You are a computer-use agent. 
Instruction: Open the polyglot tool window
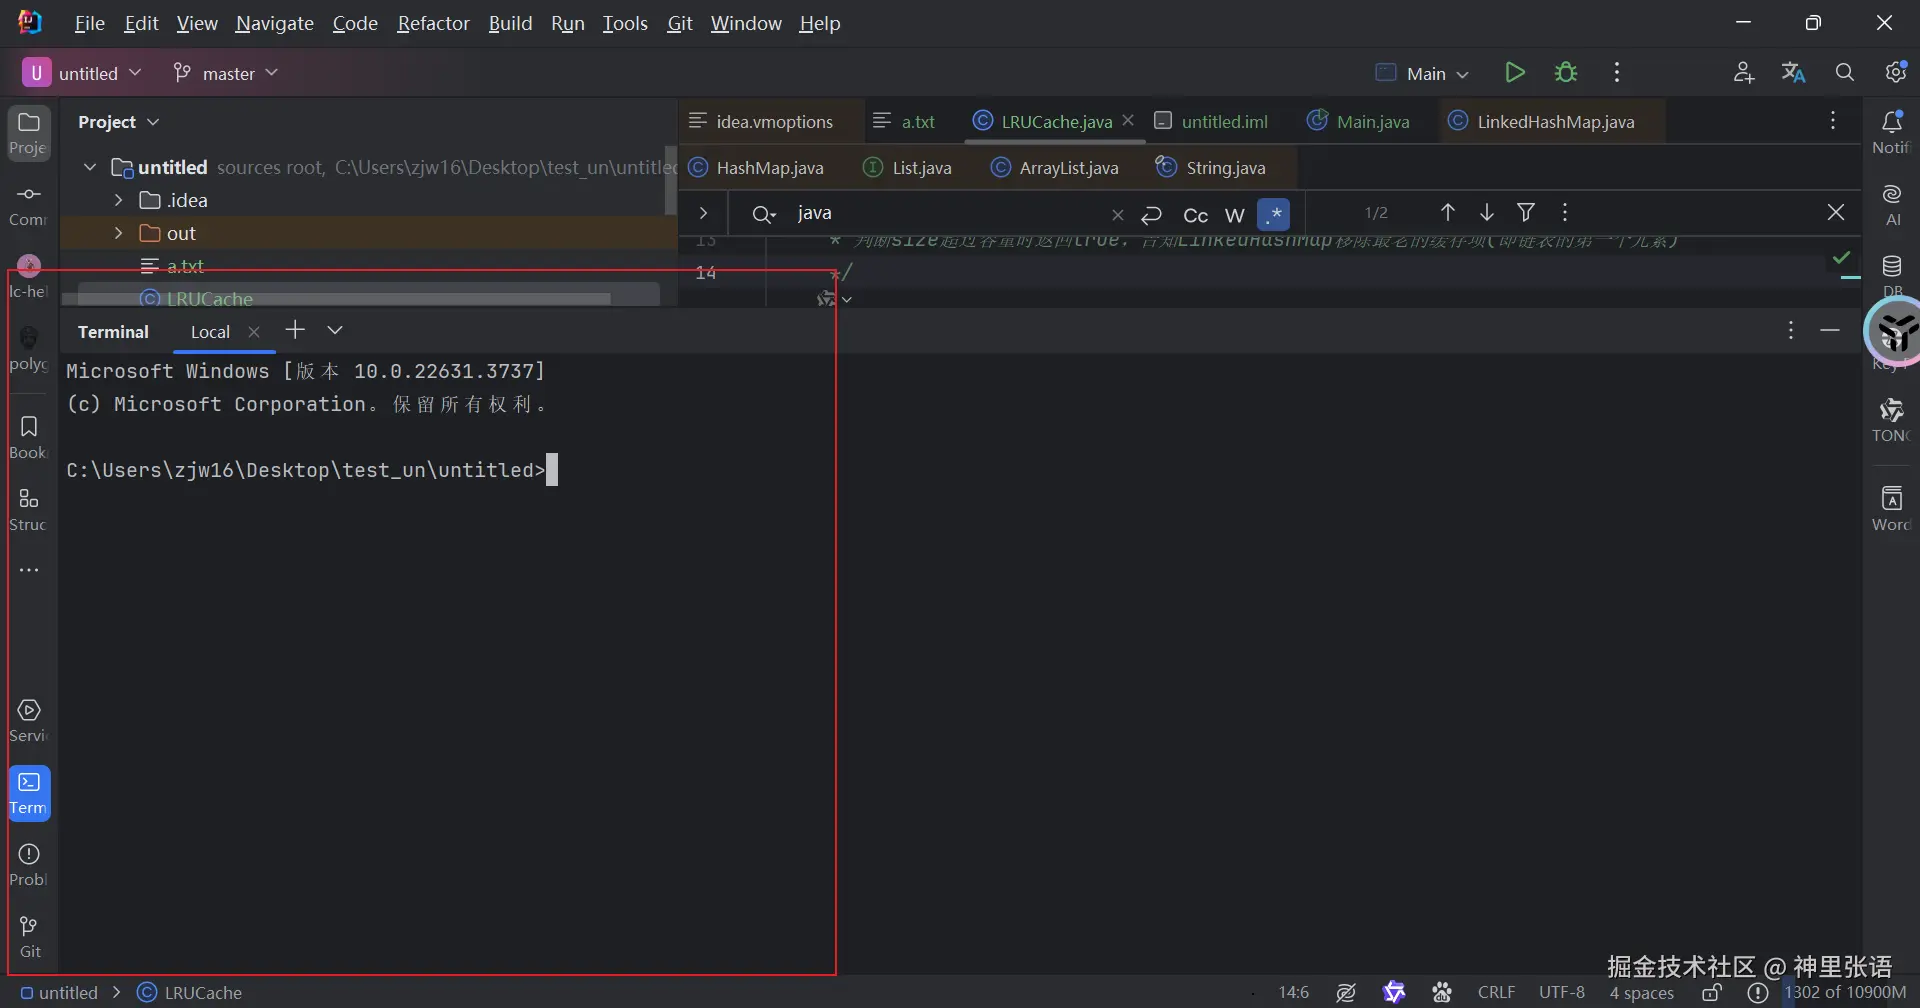click(x=29, y=348)
